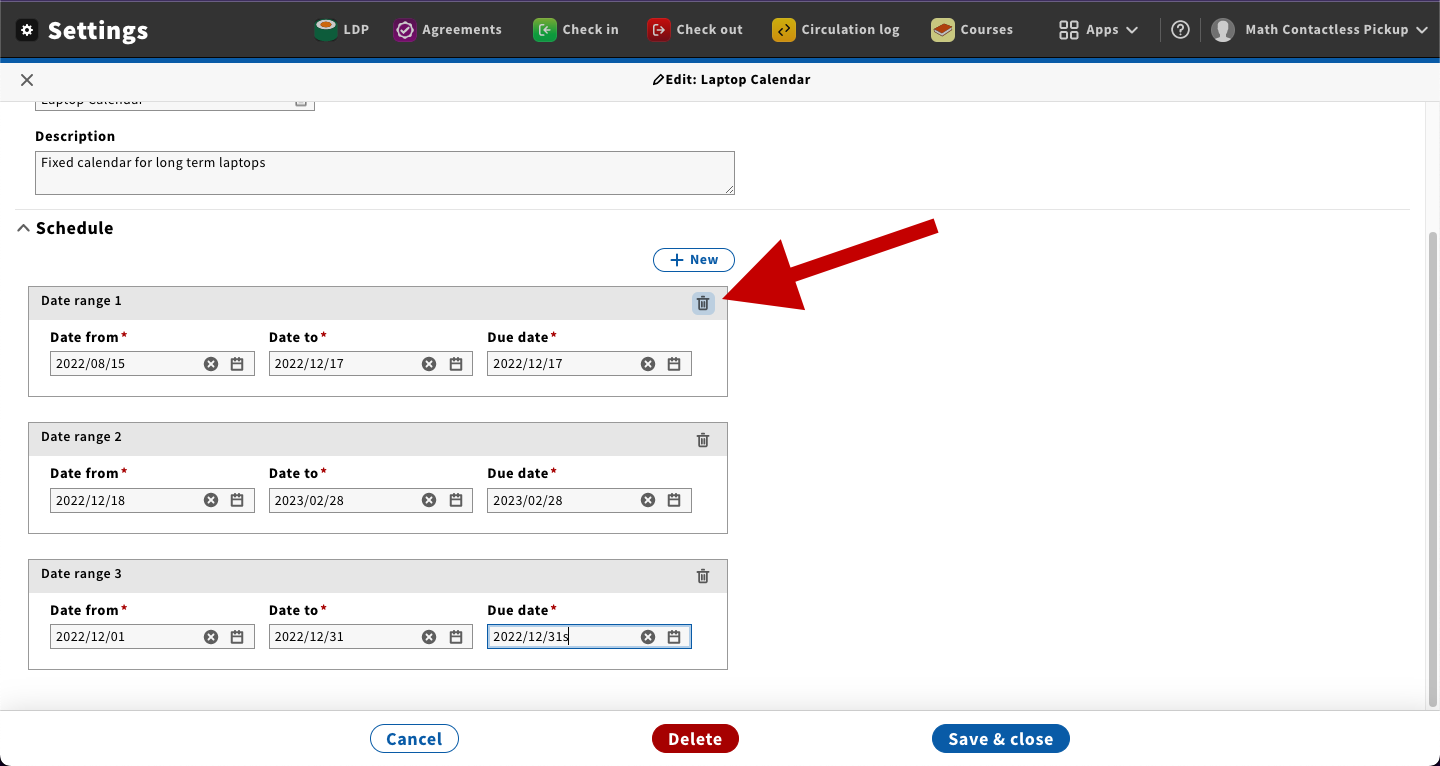Click the vertical page scrollbar

pos(1433,470)
